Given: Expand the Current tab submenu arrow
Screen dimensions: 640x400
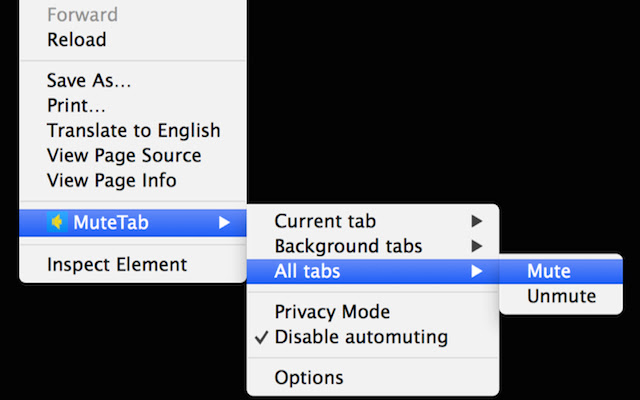Looking at the screenshot, I should coord(477,221).
